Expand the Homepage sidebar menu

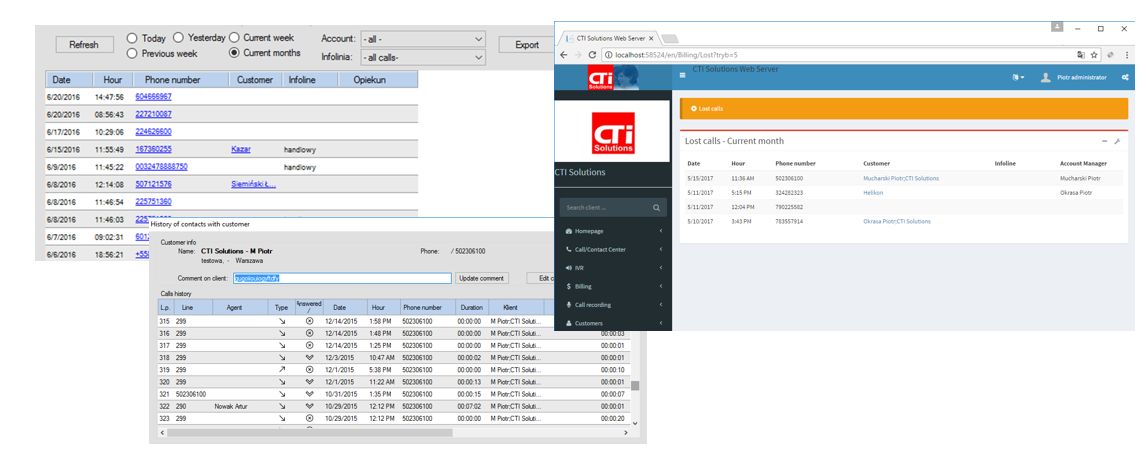[613, 231]
